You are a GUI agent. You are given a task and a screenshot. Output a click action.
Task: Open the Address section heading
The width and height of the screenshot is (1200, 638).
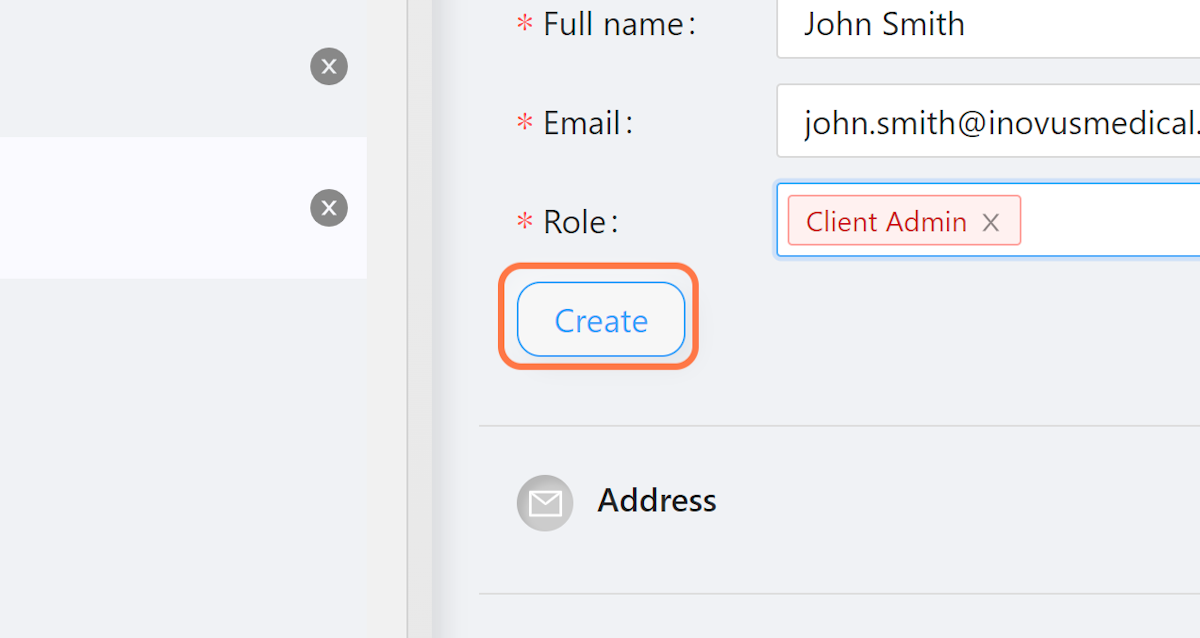pos(657,500)
